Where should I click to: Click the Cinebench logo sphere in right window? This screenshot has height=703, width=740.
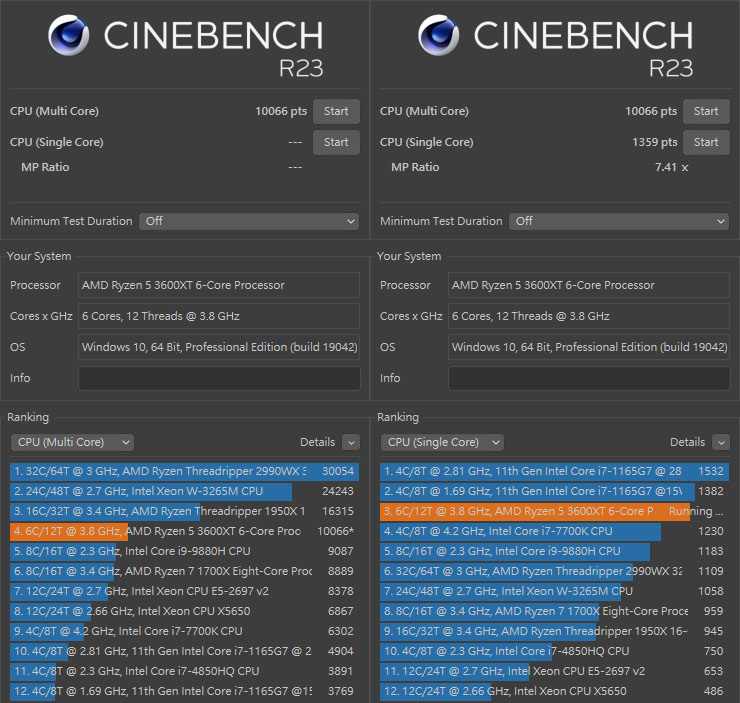[x=438, y=35]
